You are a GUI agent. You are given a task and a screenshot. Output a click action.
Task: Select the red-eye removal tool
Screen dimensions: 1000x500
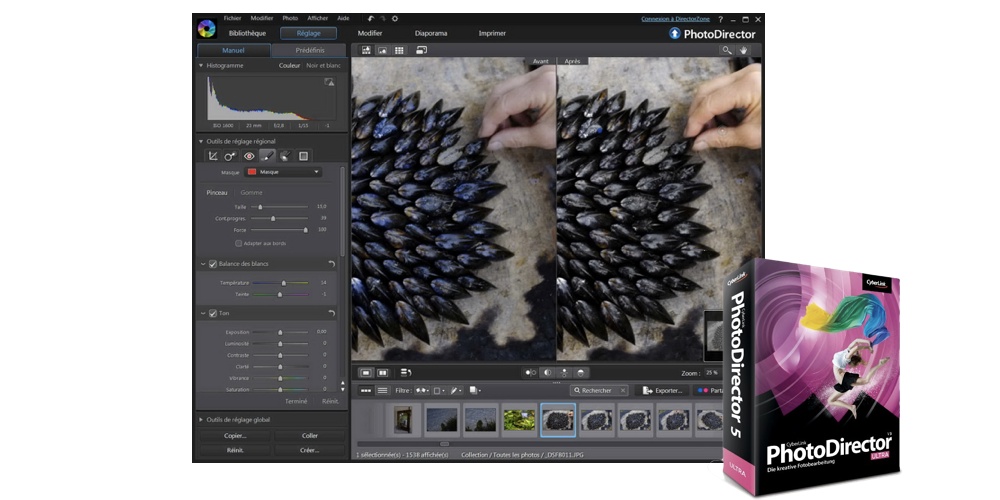pyautogui.click(x=249, y=156)
